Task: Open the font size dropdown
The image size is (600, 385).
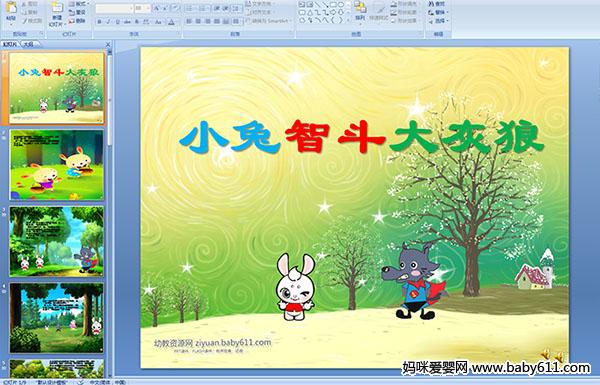Action: click(142, 8)
